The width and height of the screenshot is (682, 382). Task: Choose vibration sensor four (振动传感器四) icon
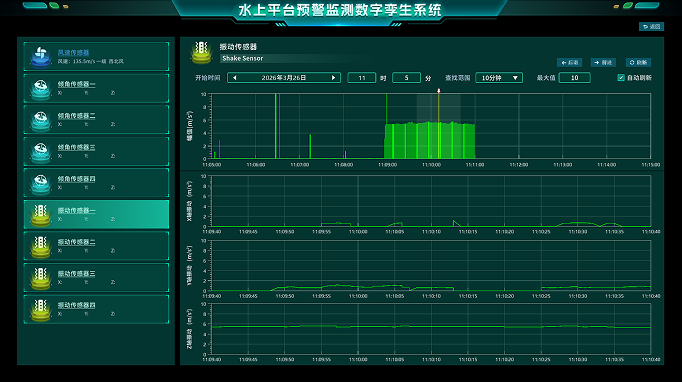point(40,310)
